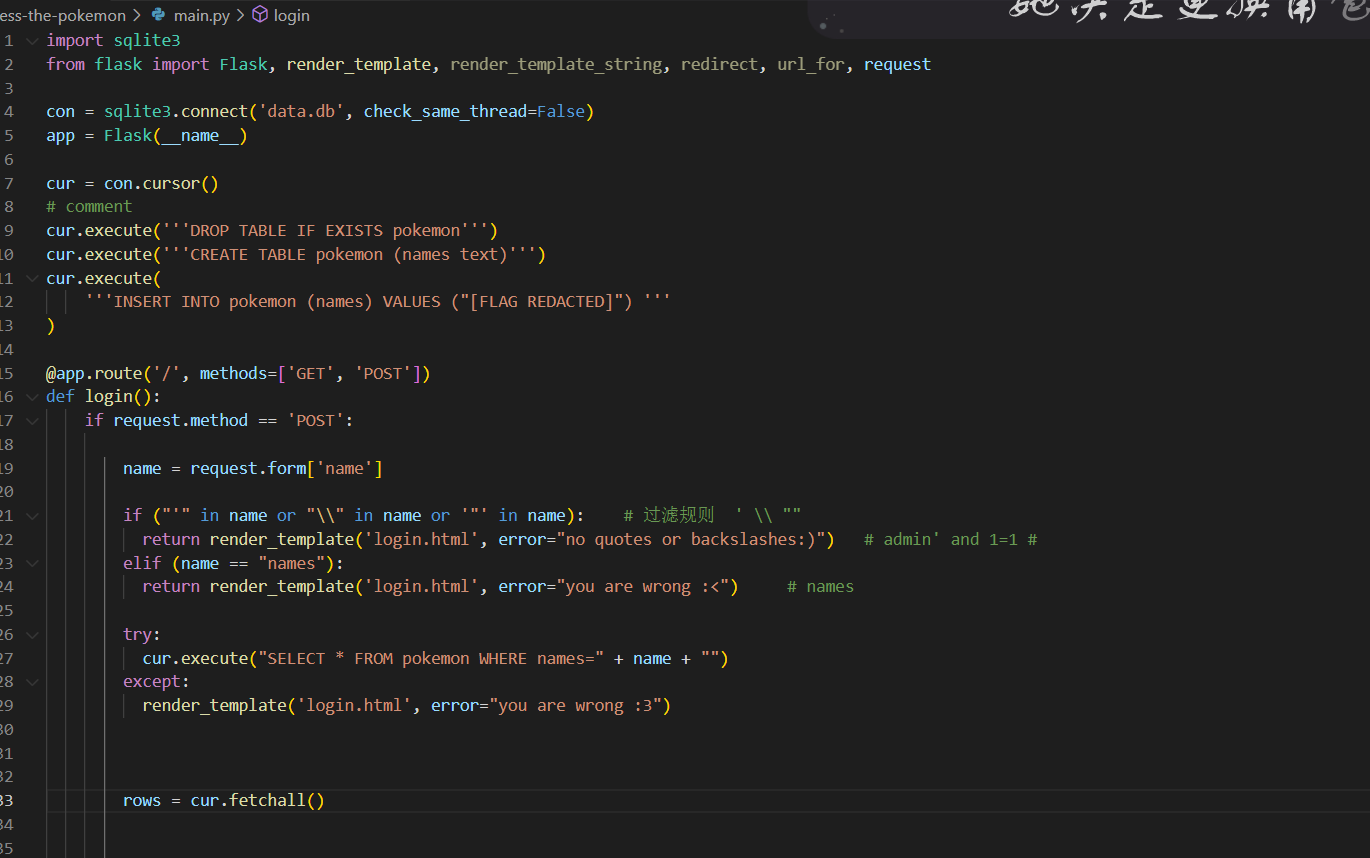Select the login breadcrumb item
The image size is (1370, 858).
coord(291,15)
